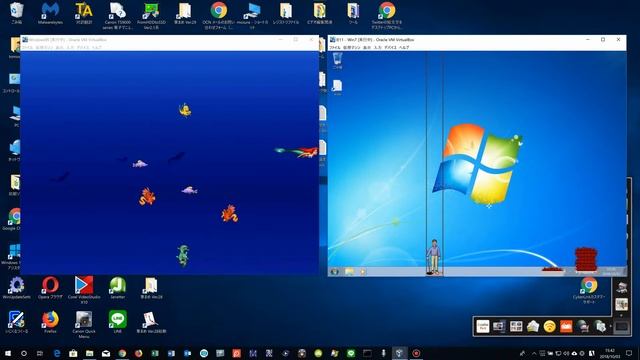The height and width of the screenshot is (360, 640).
Task: Click the envelope icon in Canon Quick Menu bar
Action: pyautogui.click(x=533, y=326)
